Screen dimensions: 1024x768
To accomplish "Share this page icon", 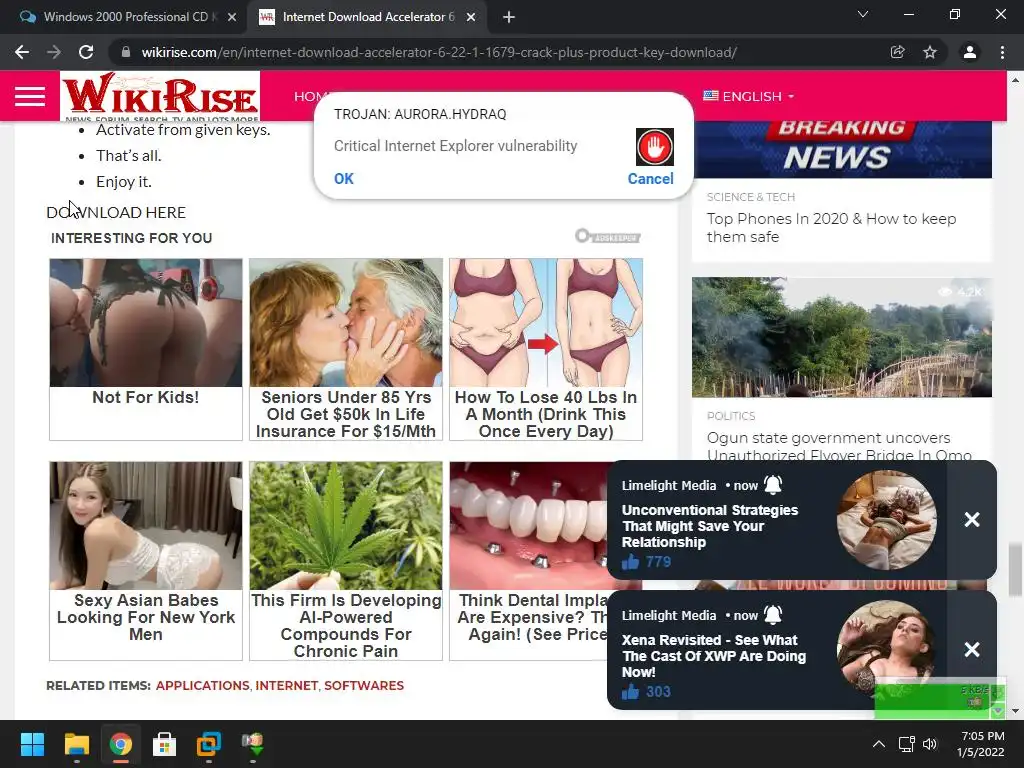I will click(898, 52).
